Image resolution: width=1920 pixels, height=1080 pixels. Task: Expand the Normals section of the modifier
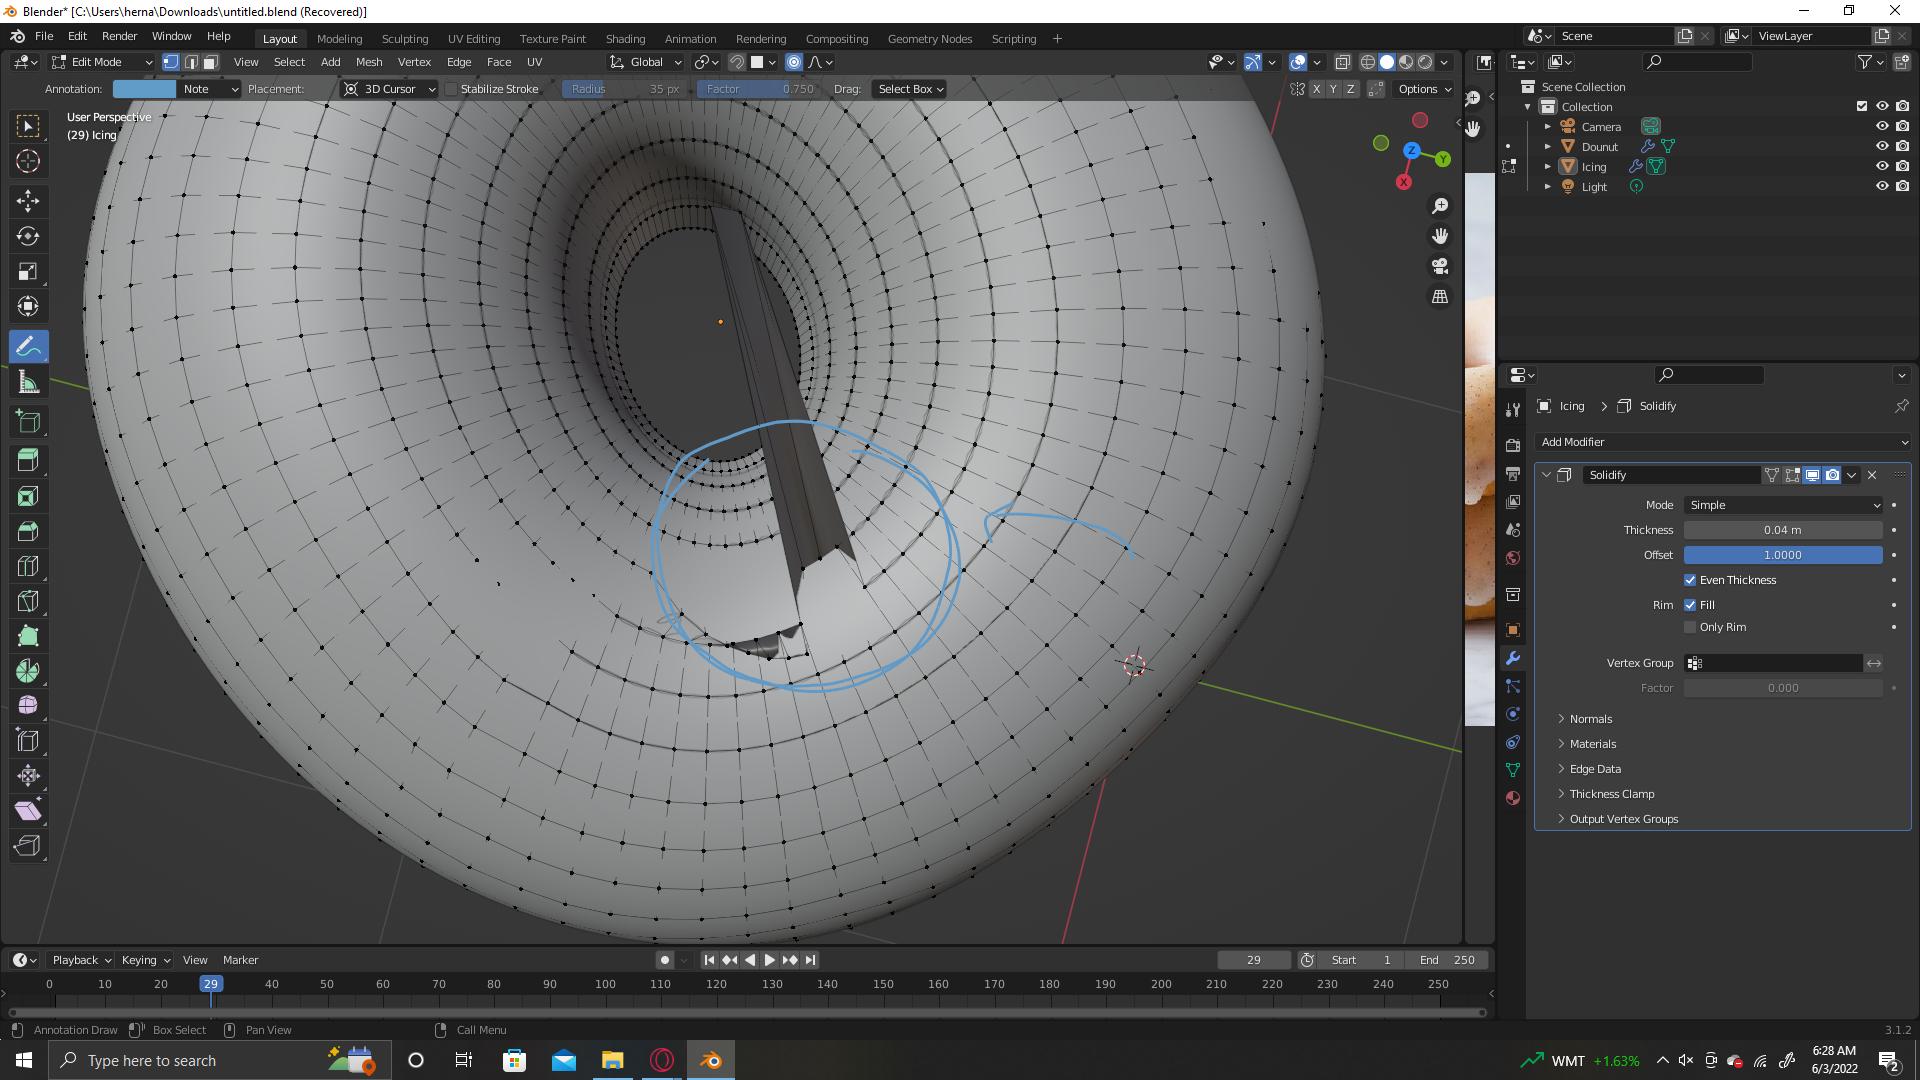tap(1589, 718)
